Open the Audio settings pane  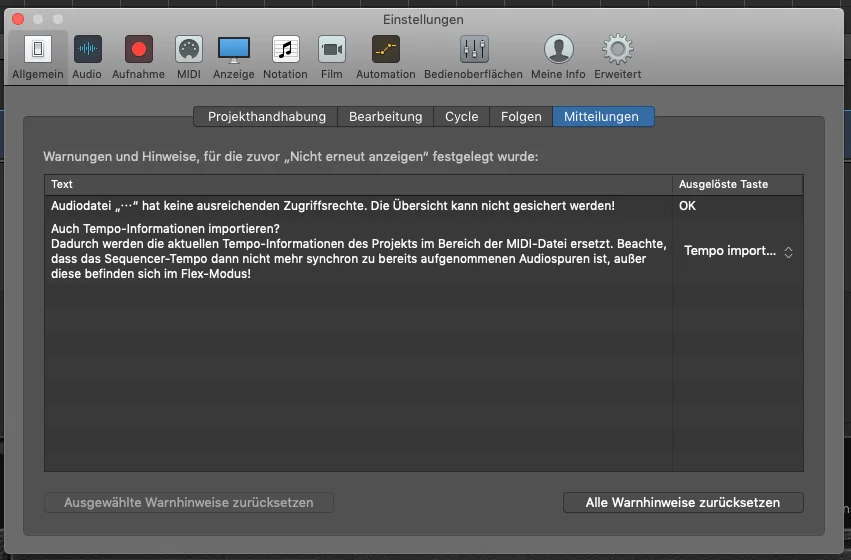(x=87, y=56)
